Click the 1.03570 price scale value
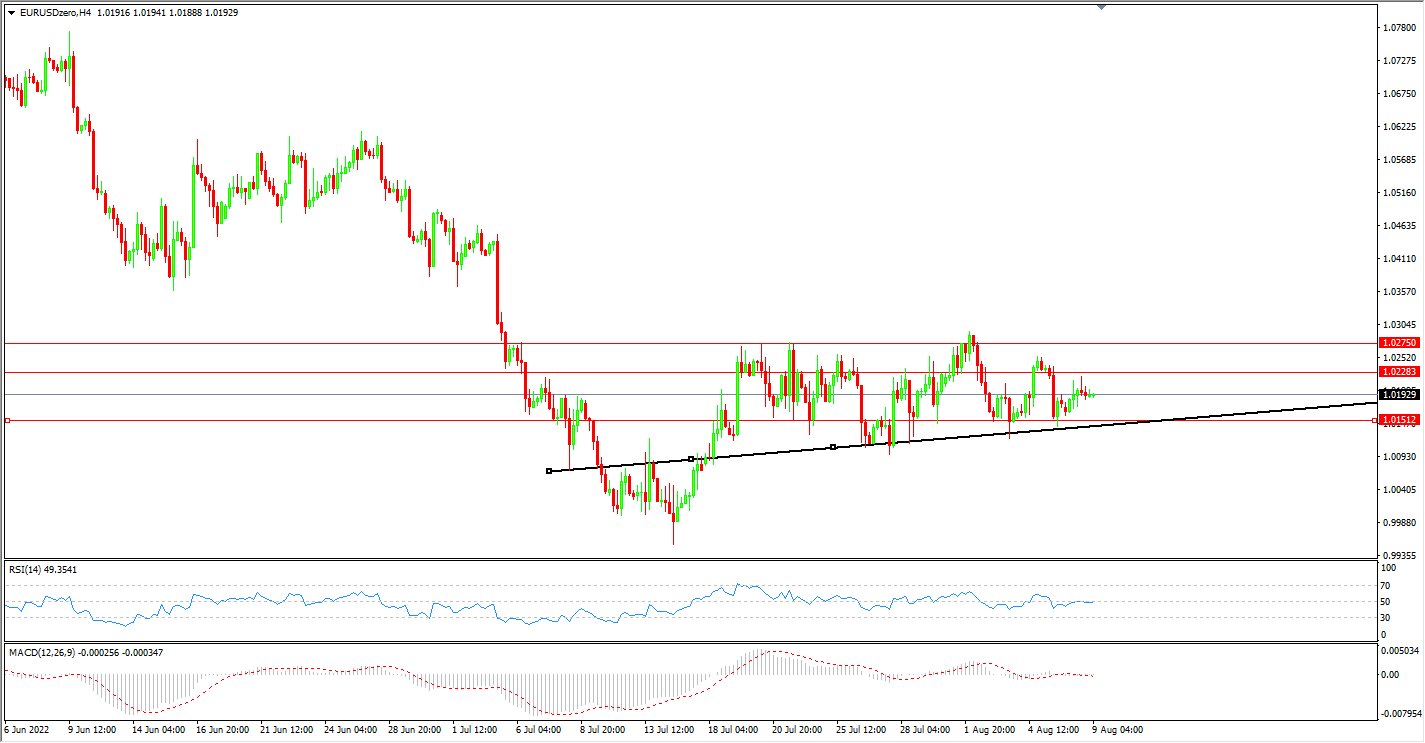 (1399, 292)
